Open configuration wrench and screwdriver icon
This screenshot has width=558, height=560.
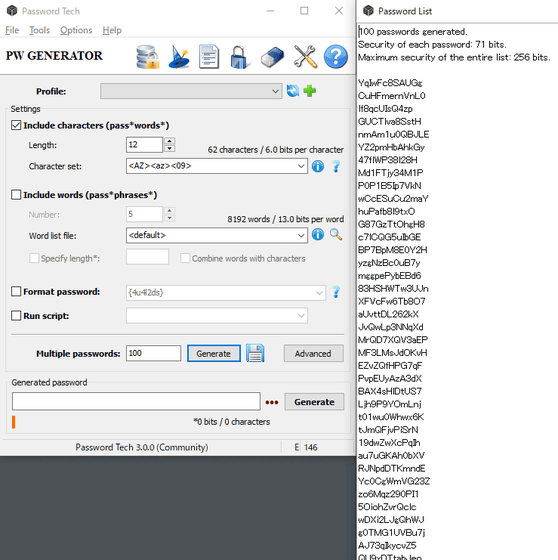click(x=305, y=56)
